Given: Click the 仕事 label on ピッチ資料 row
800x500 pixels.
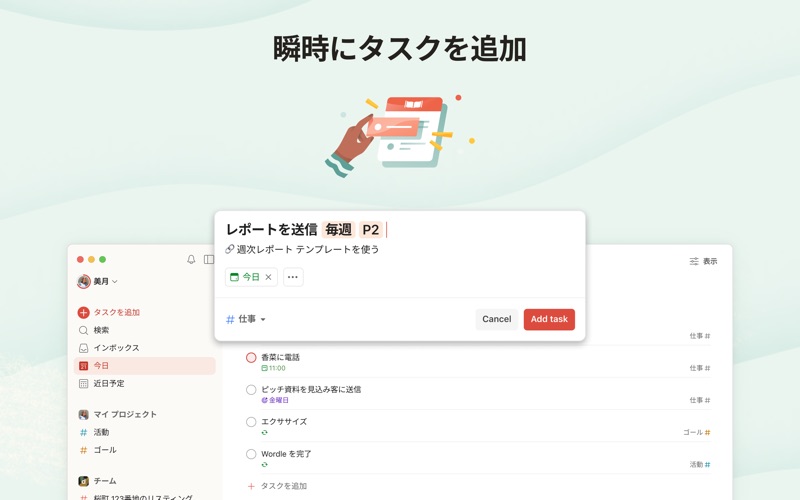Looking at the screenshot, I should tap(696, 401).
